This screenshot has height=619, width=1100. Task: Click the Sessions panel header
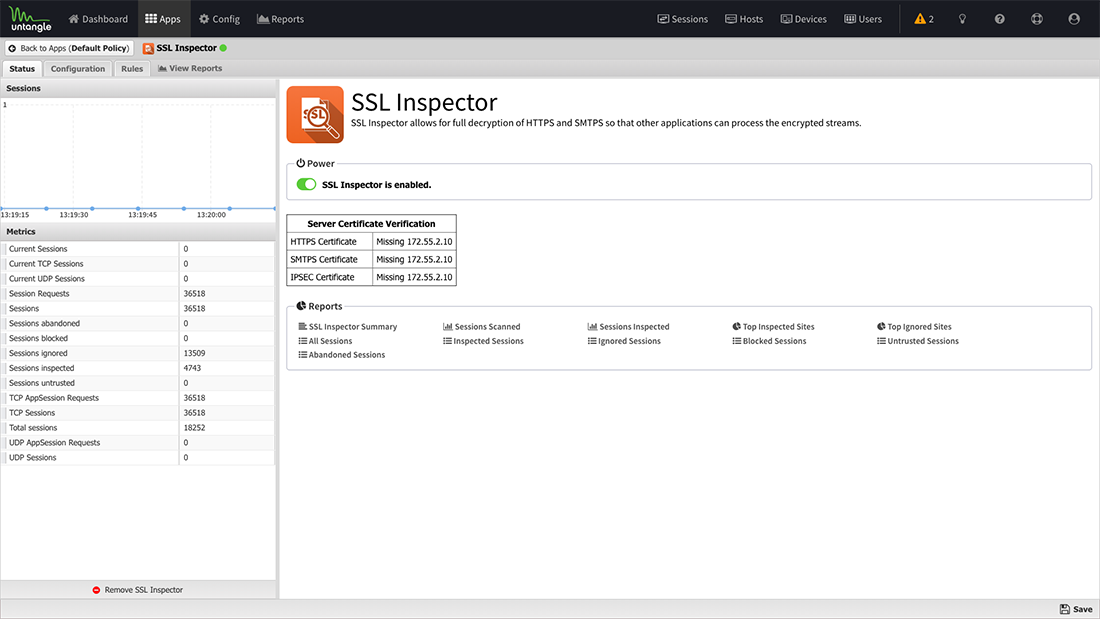click(x=138, y=88)
